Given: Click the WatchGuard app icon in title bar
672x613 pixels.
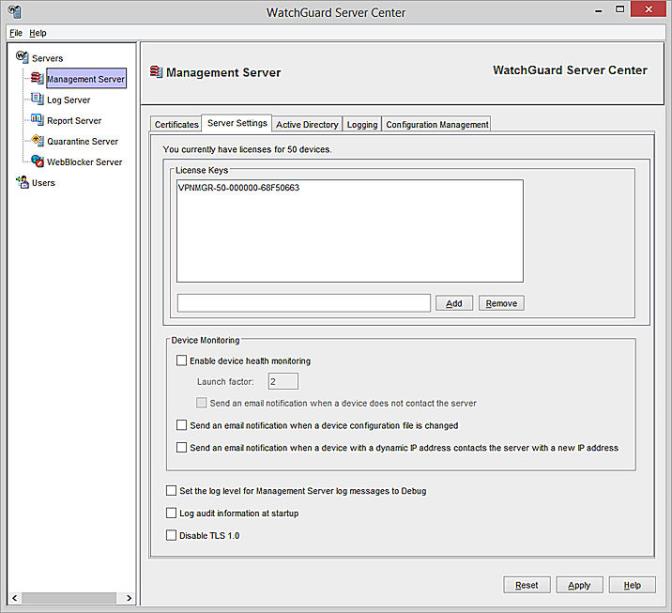Looking at the screenshot, I should 13,13.
